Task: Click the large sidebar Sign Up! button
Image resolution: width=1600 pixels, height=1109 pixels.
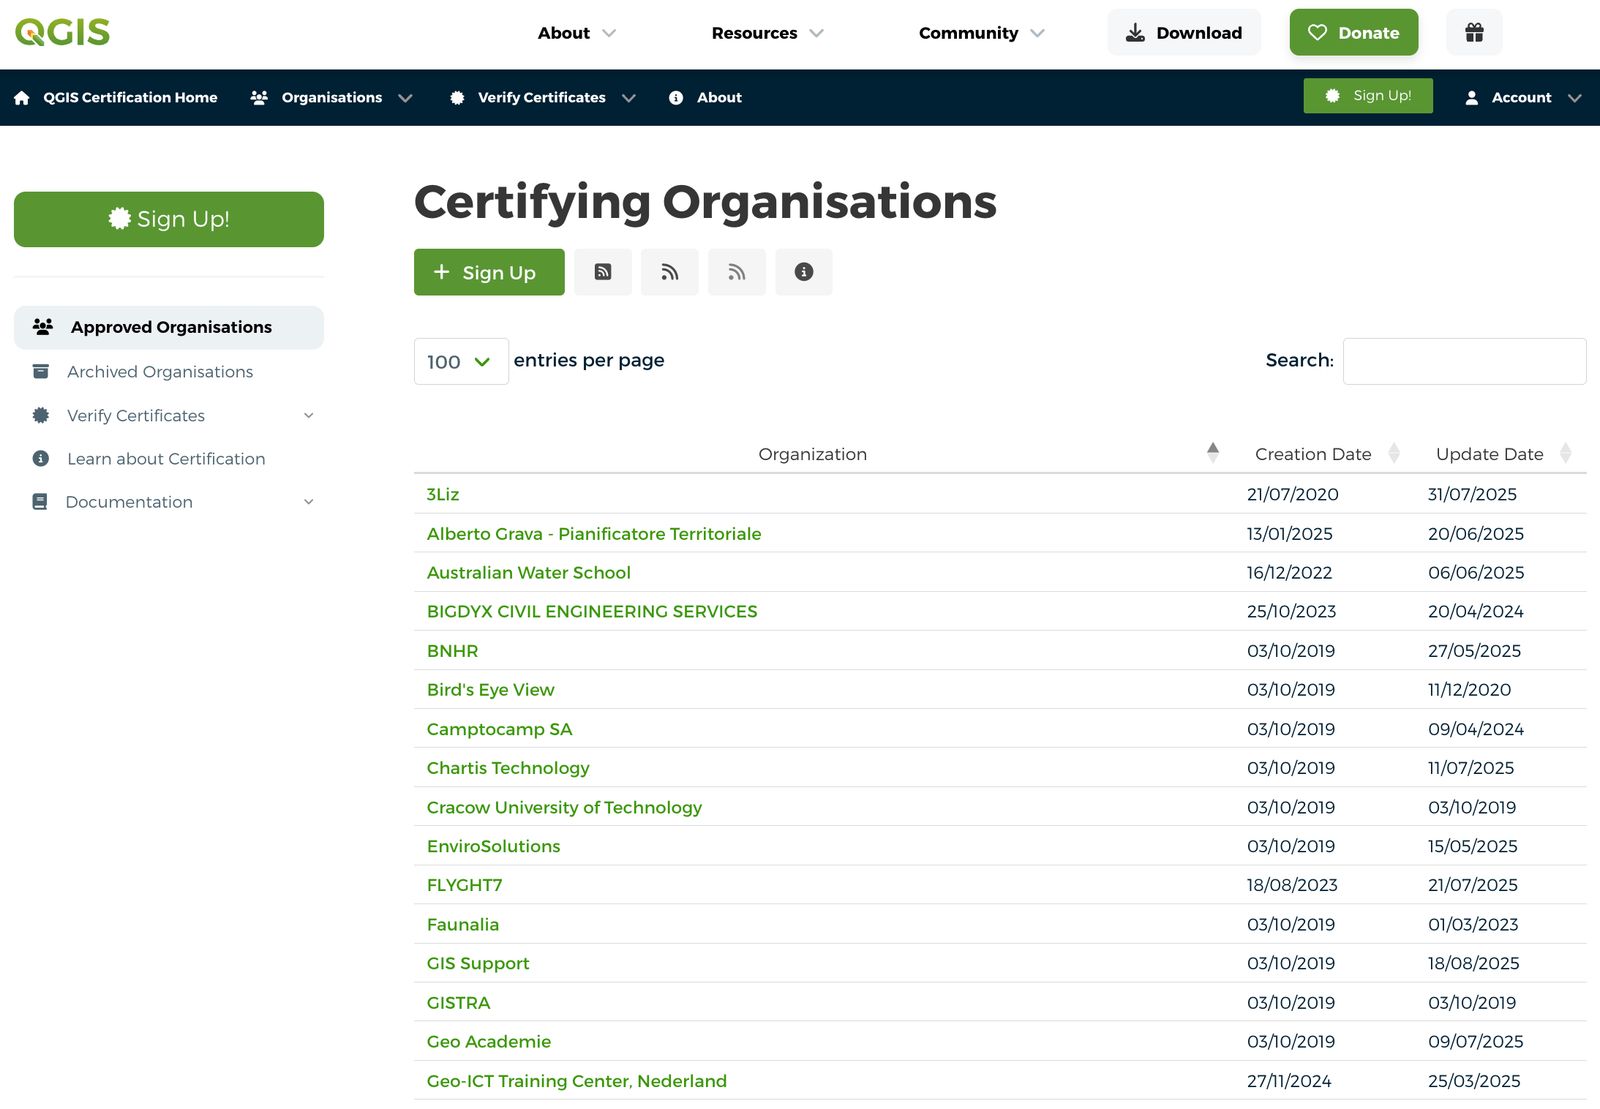Action: click(x=169, y=219)
